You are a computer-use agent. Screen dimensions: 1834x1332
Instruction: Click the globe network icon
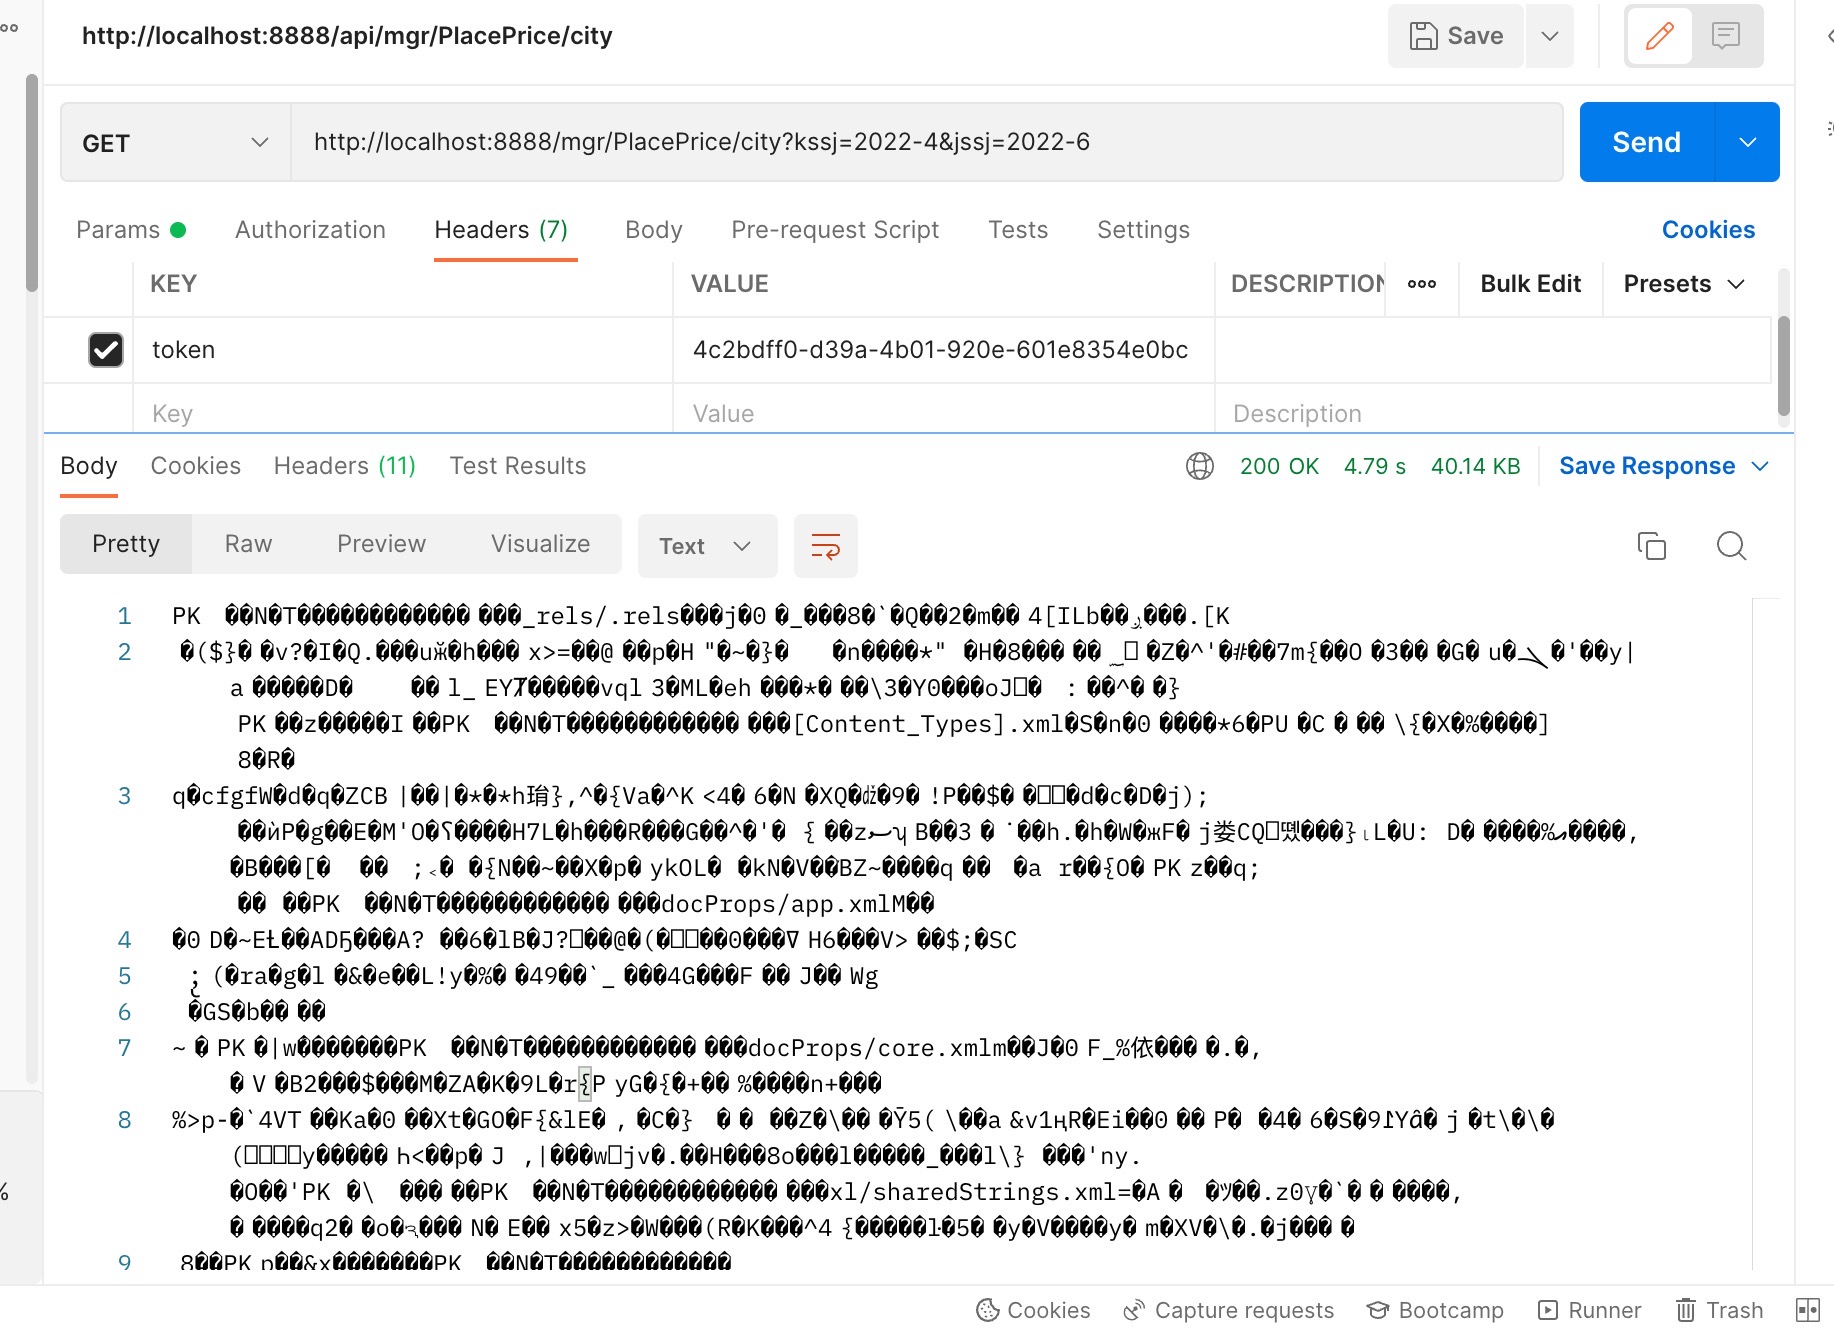(x=1199, y=466)
